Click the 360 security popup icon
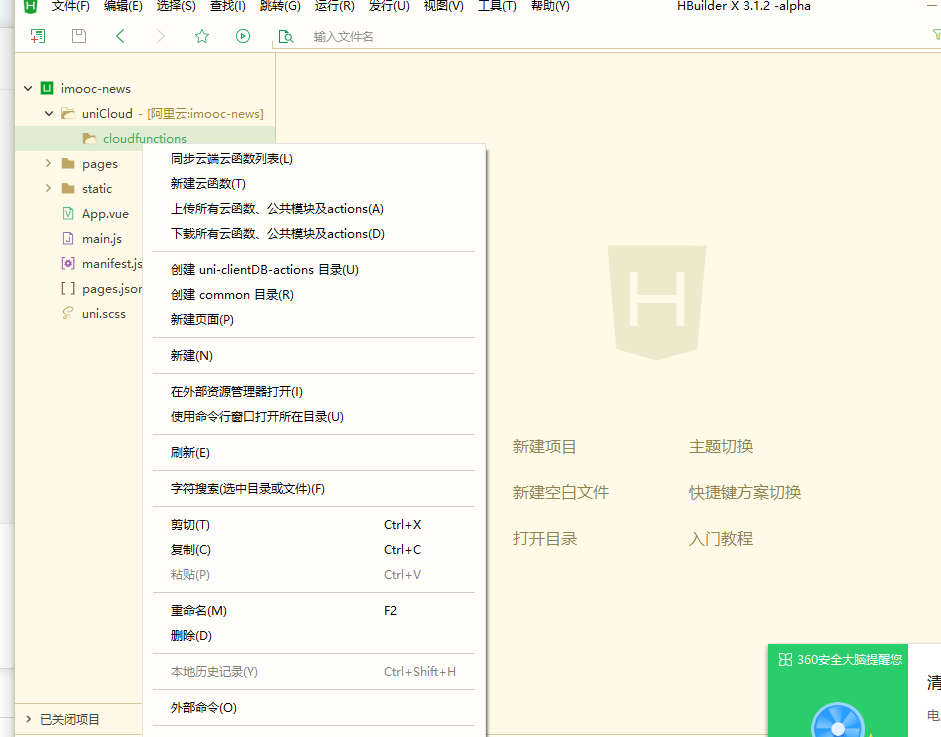 point(785,660)
